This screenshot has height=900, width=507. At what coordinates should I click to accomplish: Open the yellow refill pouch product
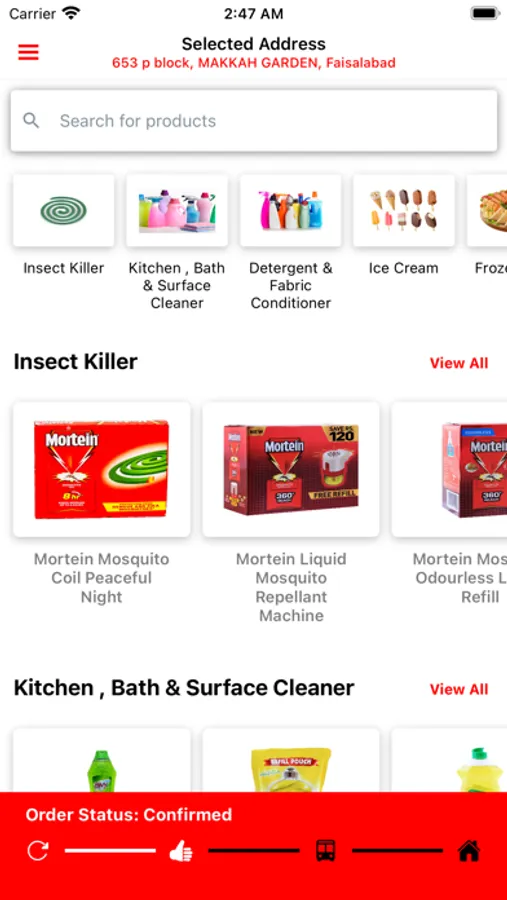coord(291,761)
